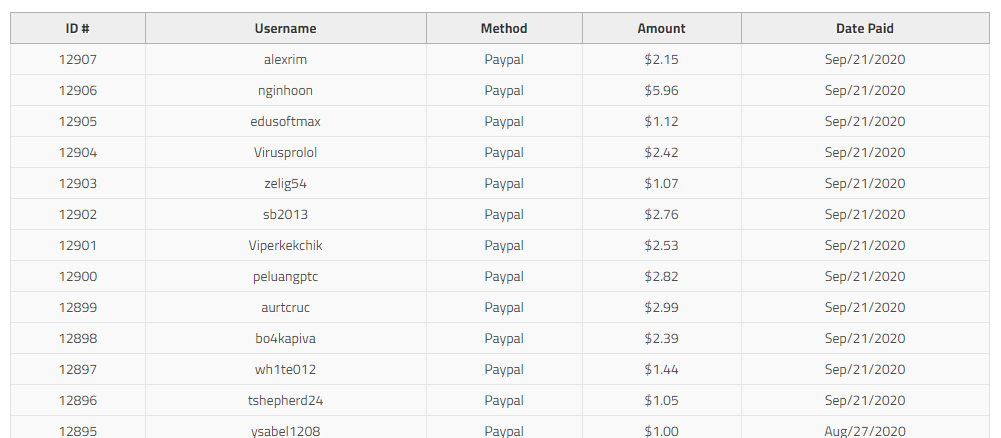Click username alexrim in the table
1001x438 pixels.
click(x=285, y=59)
